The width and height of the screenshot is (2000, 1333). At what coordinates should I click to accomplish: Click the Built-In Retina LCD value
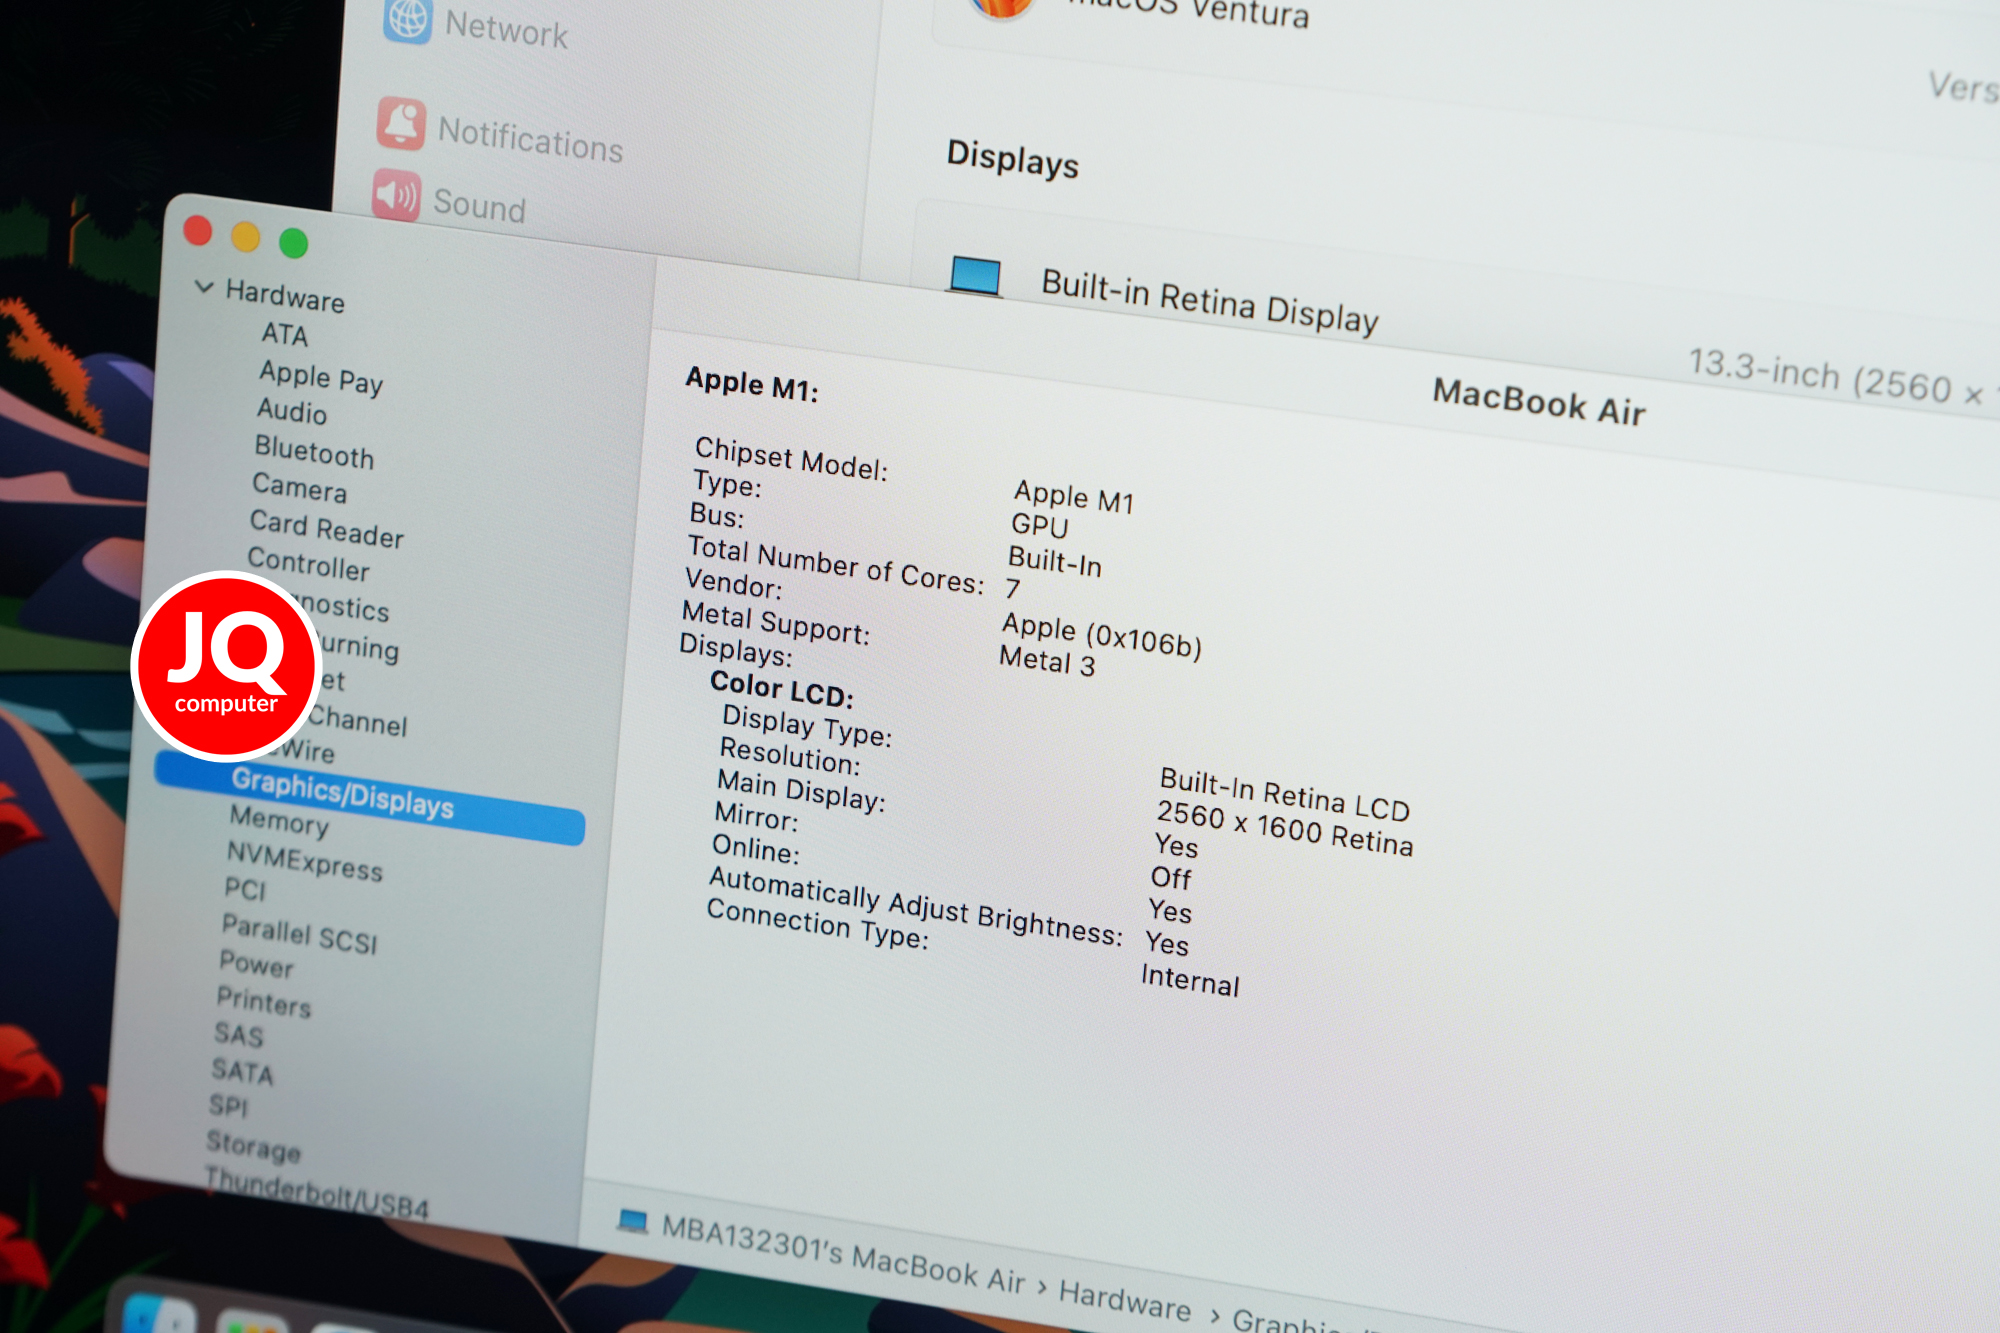(x=1285, y=794)
